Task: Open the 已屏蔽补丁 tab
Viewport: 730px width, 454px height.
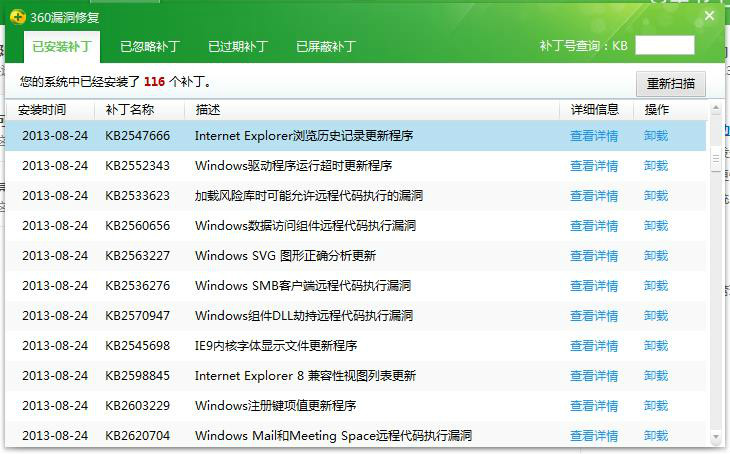Action: [326, 47]
